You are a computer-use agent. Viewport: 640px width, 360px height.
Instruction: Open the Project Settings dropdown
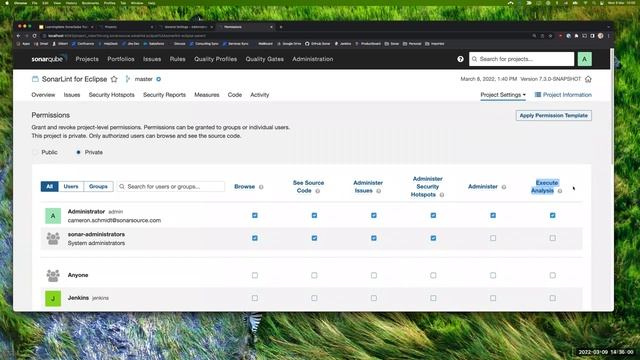pyautogui.click(x=503, y=95)
